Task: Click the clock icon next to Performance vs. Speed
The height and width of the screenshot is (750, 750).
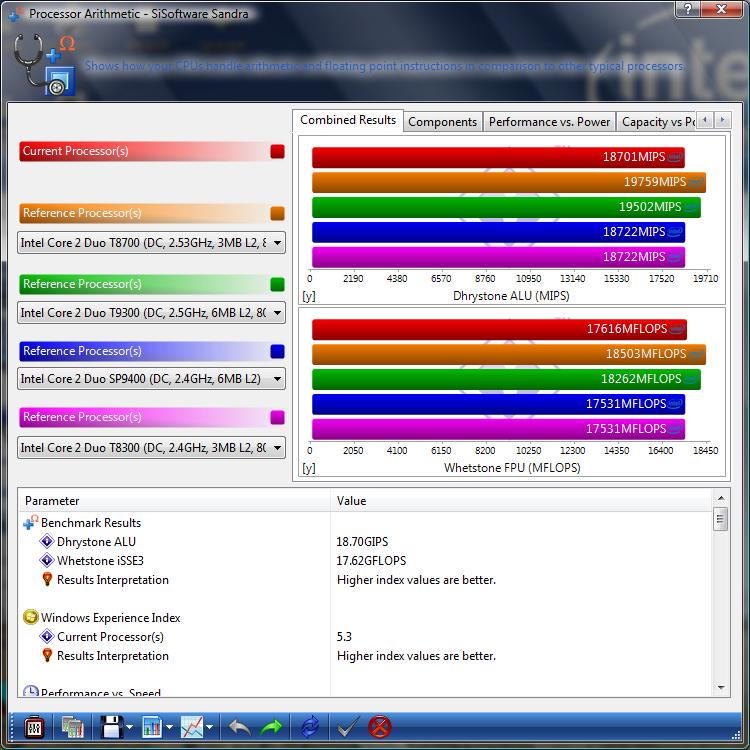Action: 31,691
